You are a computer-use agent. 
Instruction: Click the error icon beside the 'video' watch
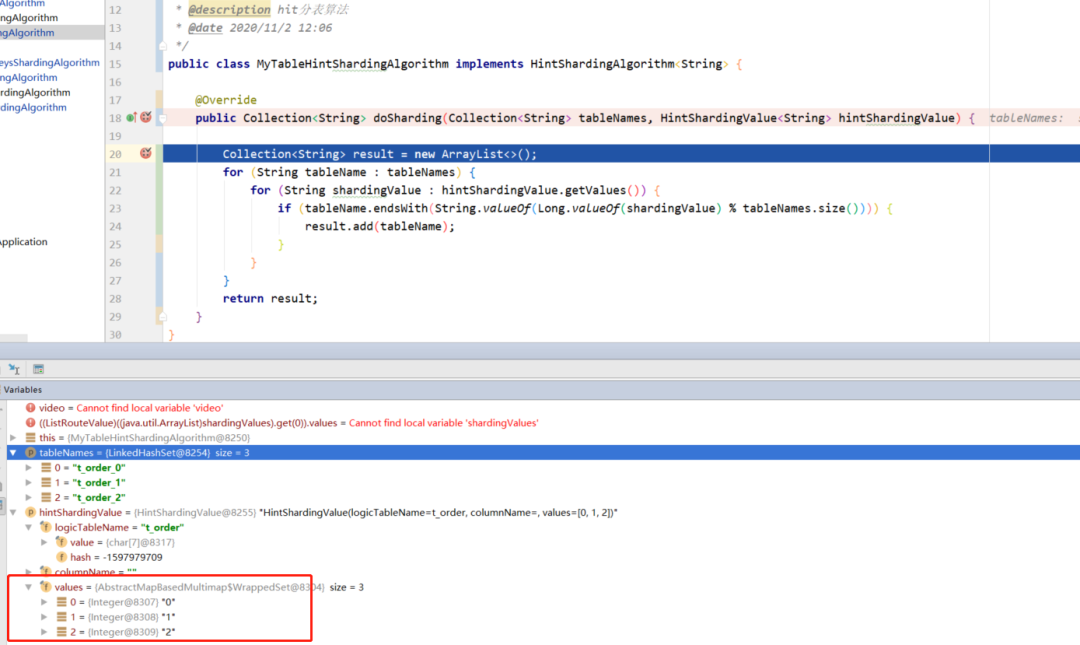pos(30,408)
